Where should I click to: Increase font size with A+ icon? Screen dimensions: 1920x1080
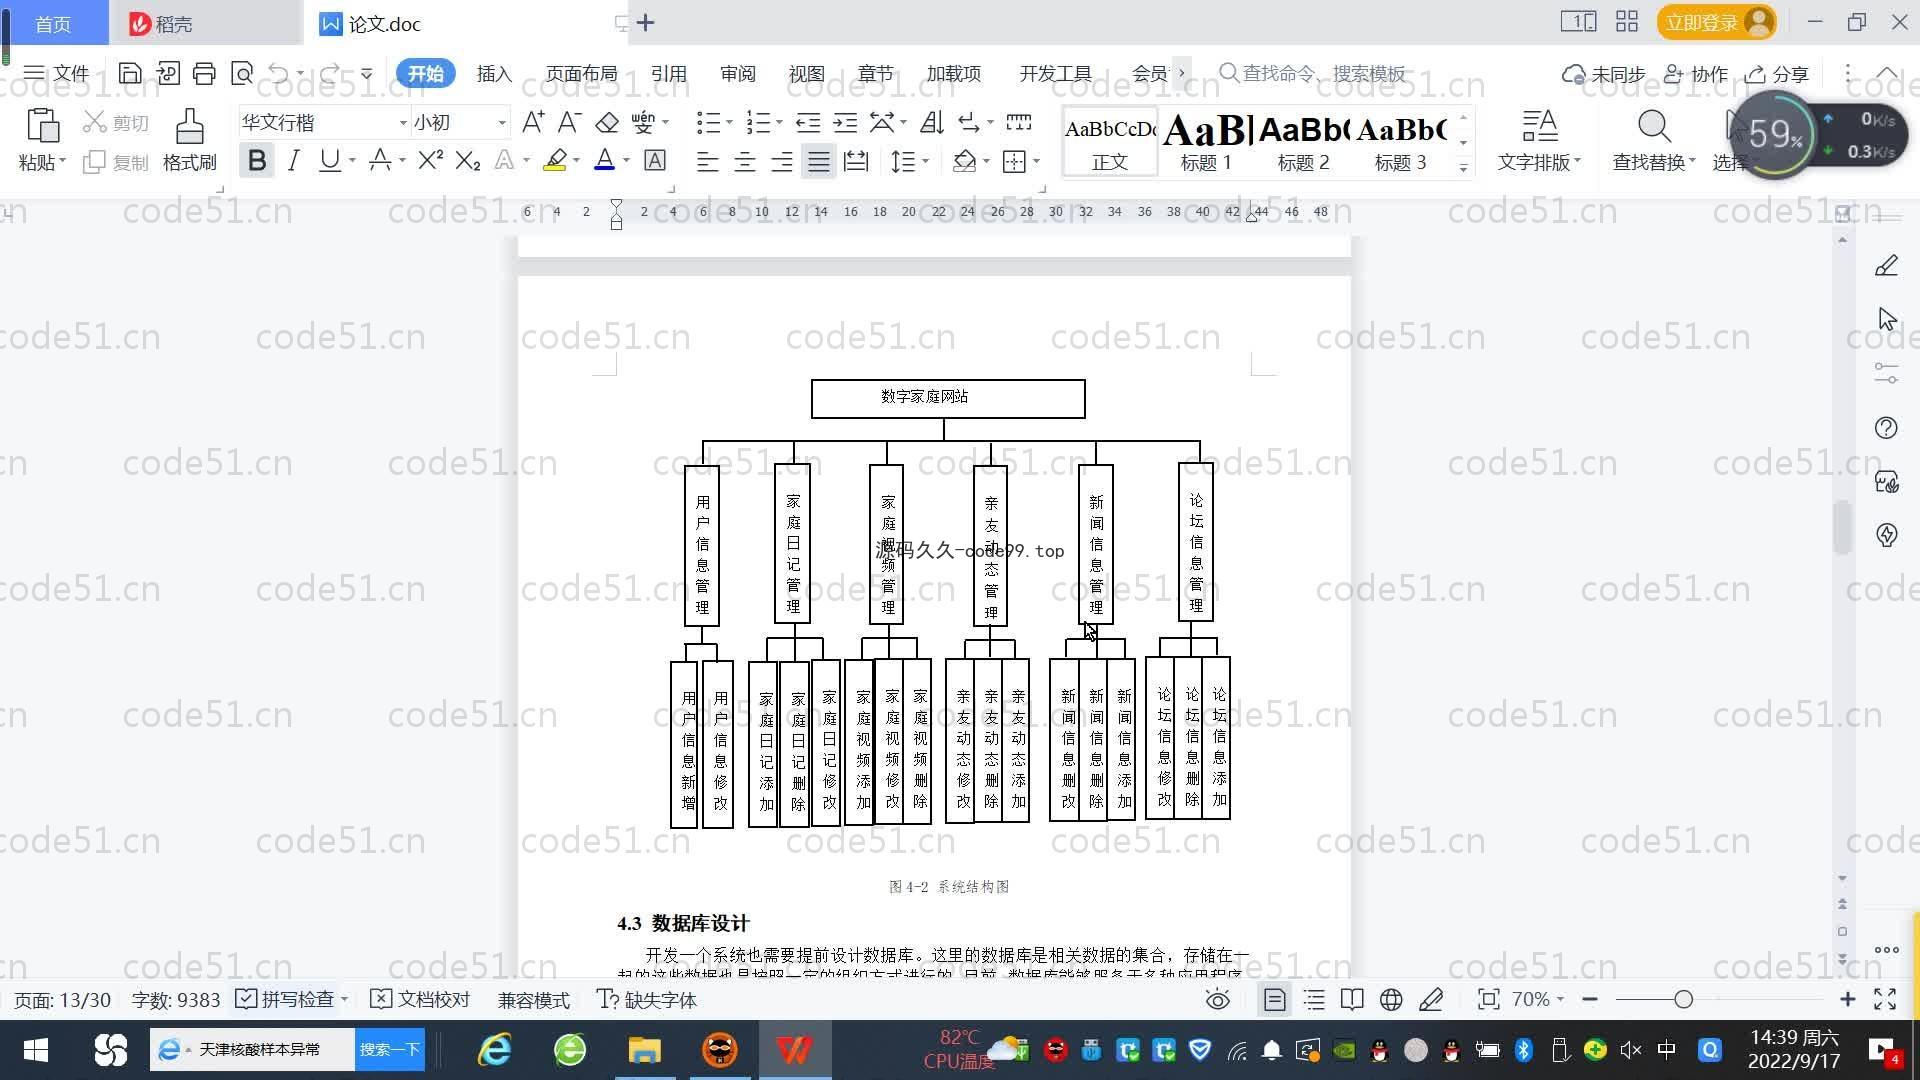[533, 122]
